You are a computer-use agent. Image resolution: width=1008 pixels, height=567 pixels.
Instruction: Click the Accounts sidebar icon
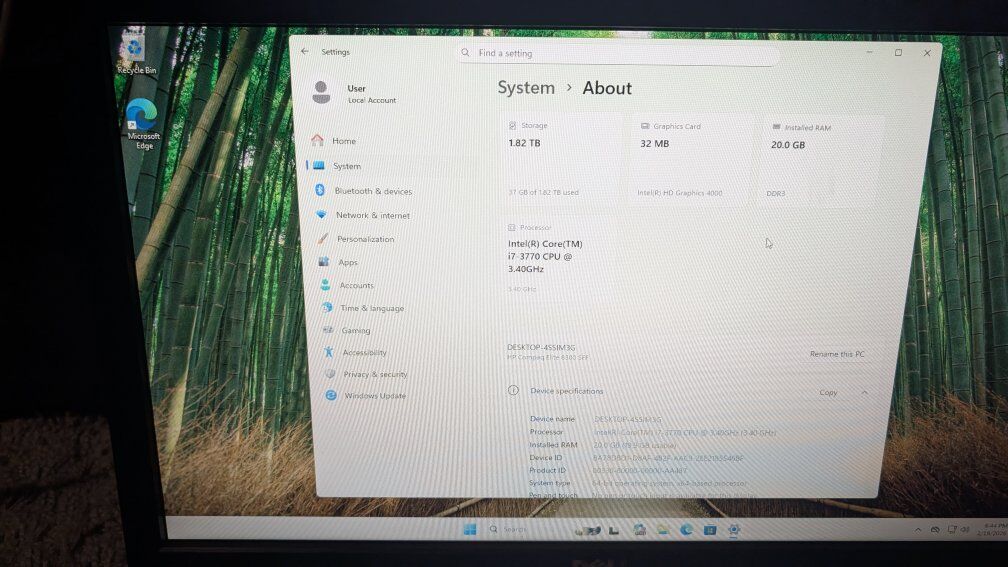tap(326, 285)
